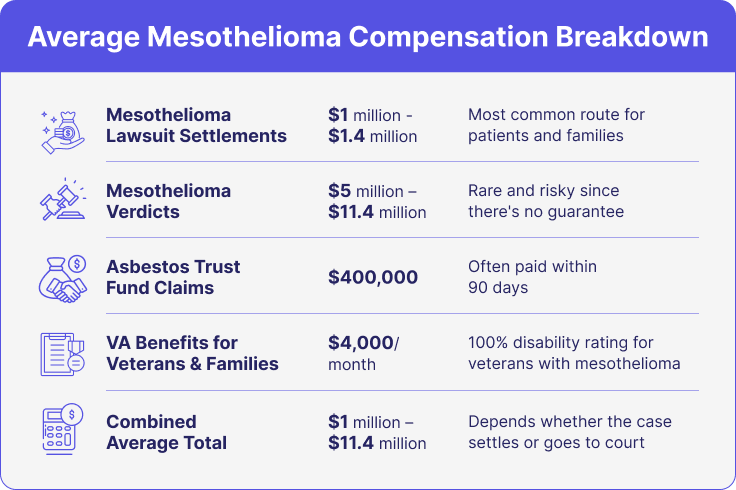Select the Combined Average Total label
Image resolution: width=736 pixels, height=490 pixels.
click(x=166, y=432)
